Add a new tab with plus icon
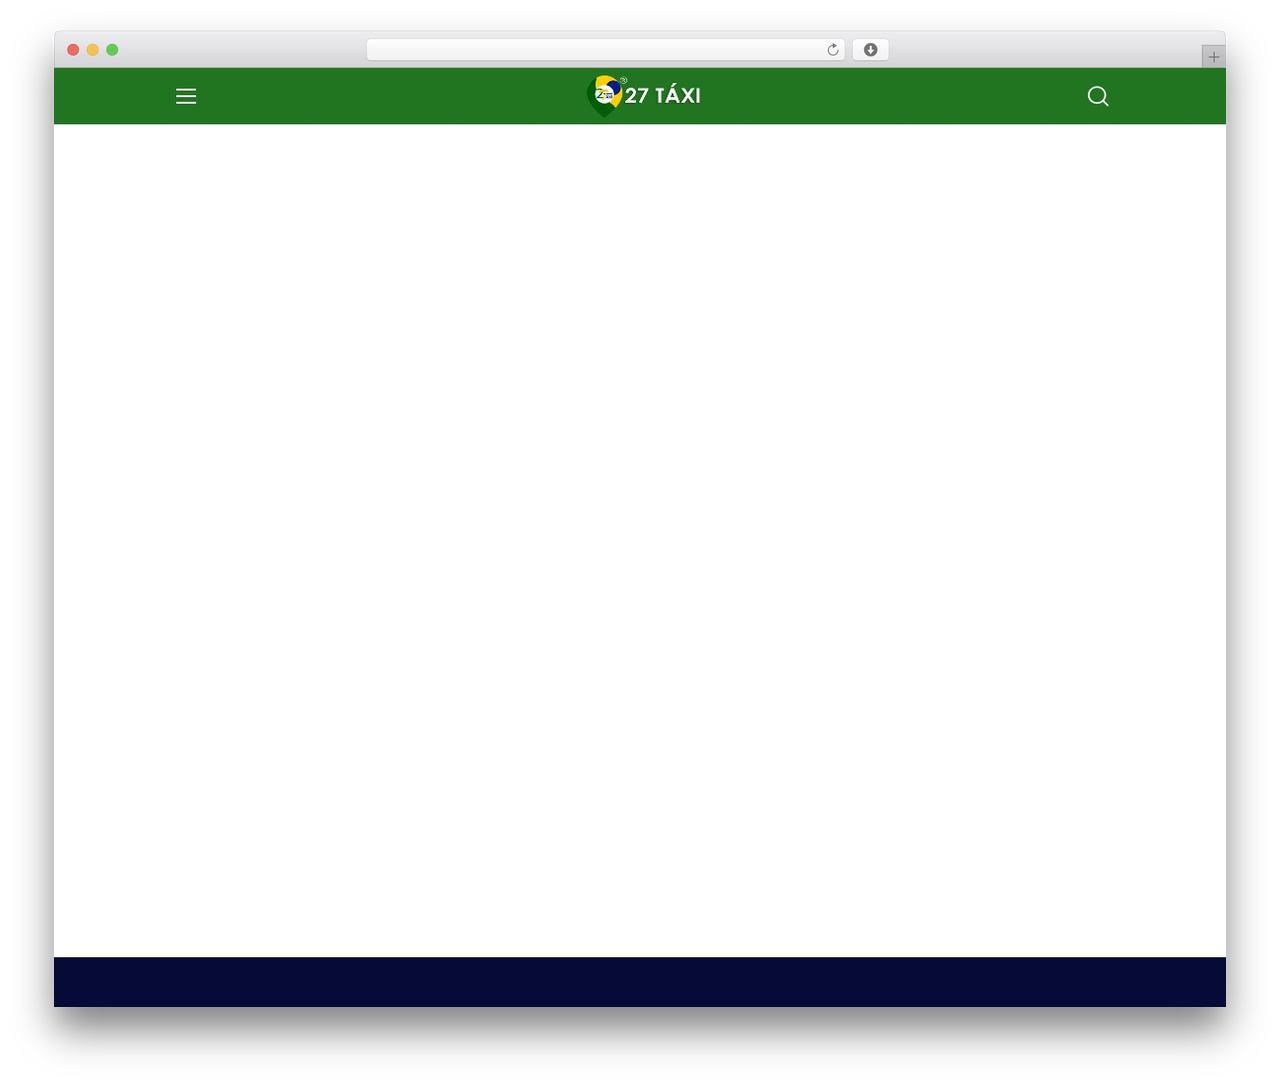1280x1084 pixels. tap(1213, 57)
